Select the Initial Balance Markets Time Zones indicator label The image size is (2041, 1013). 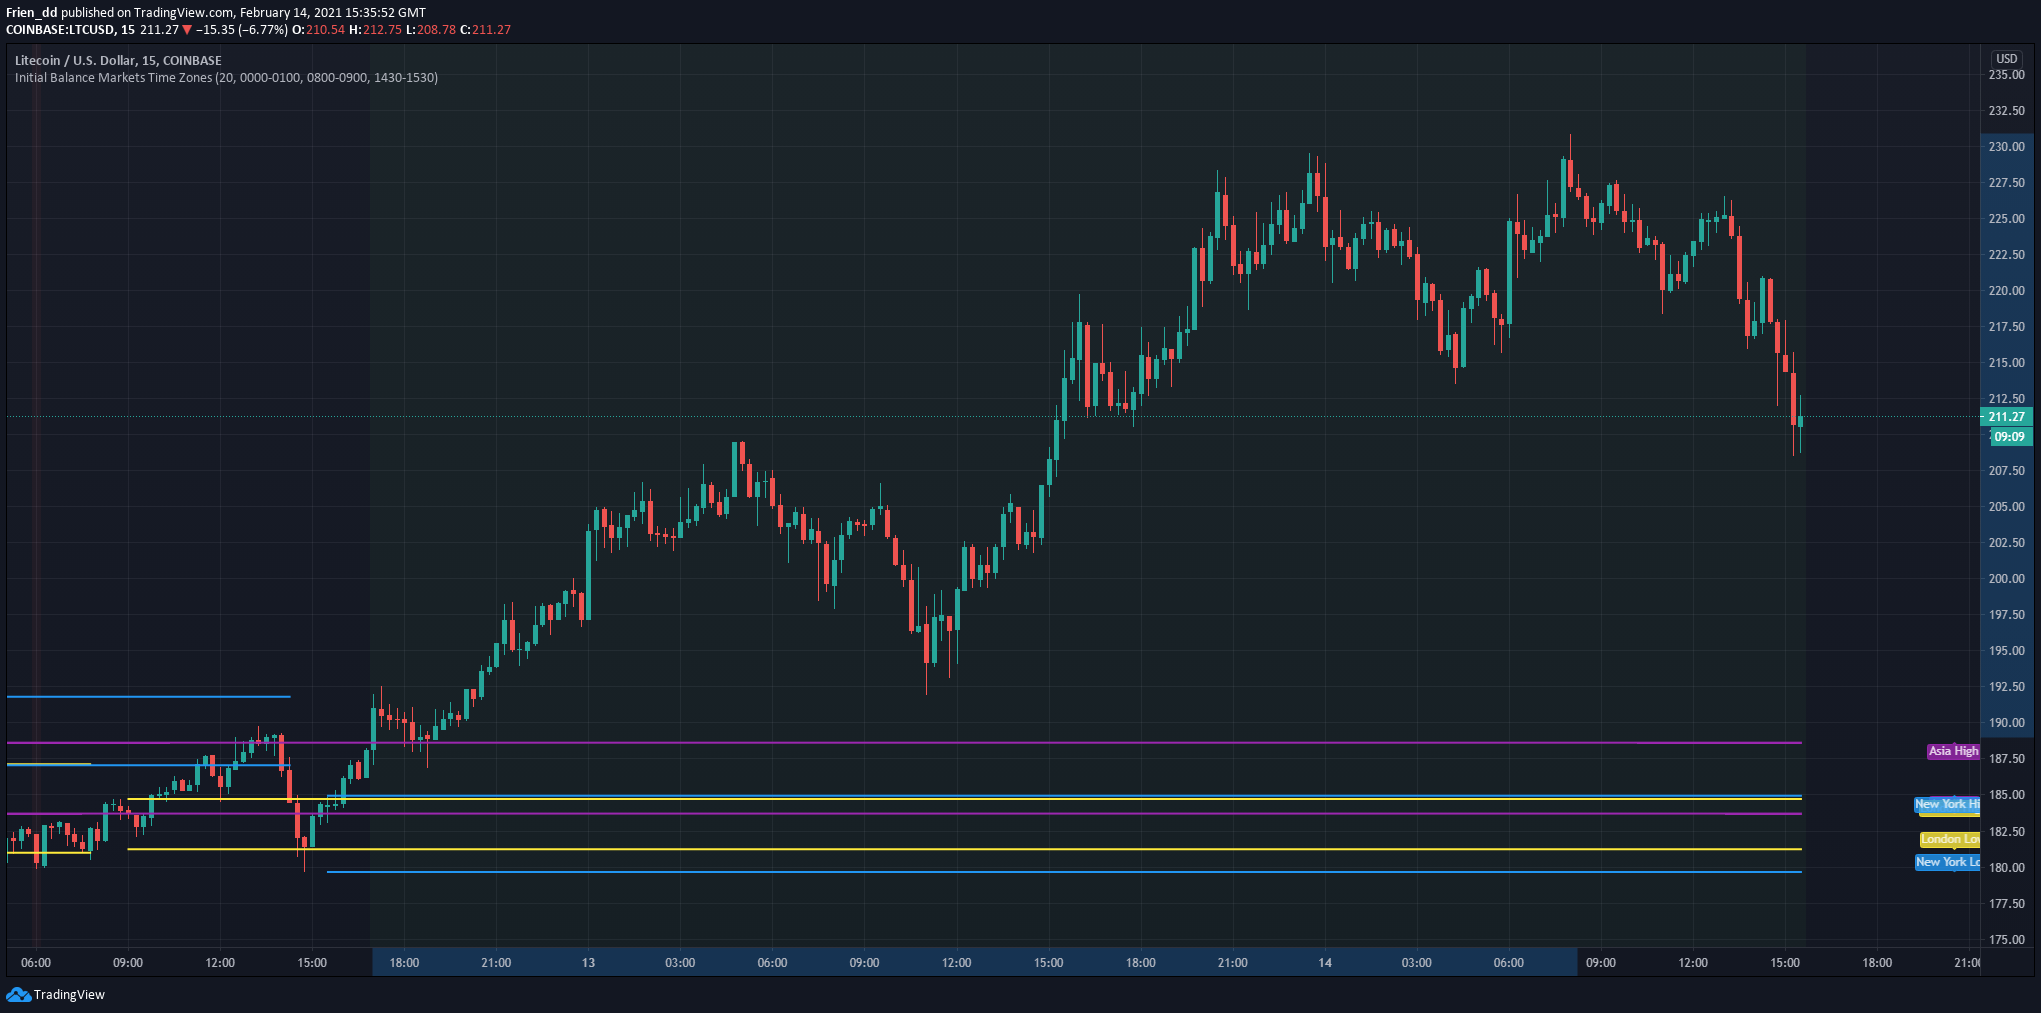(226, 77)
